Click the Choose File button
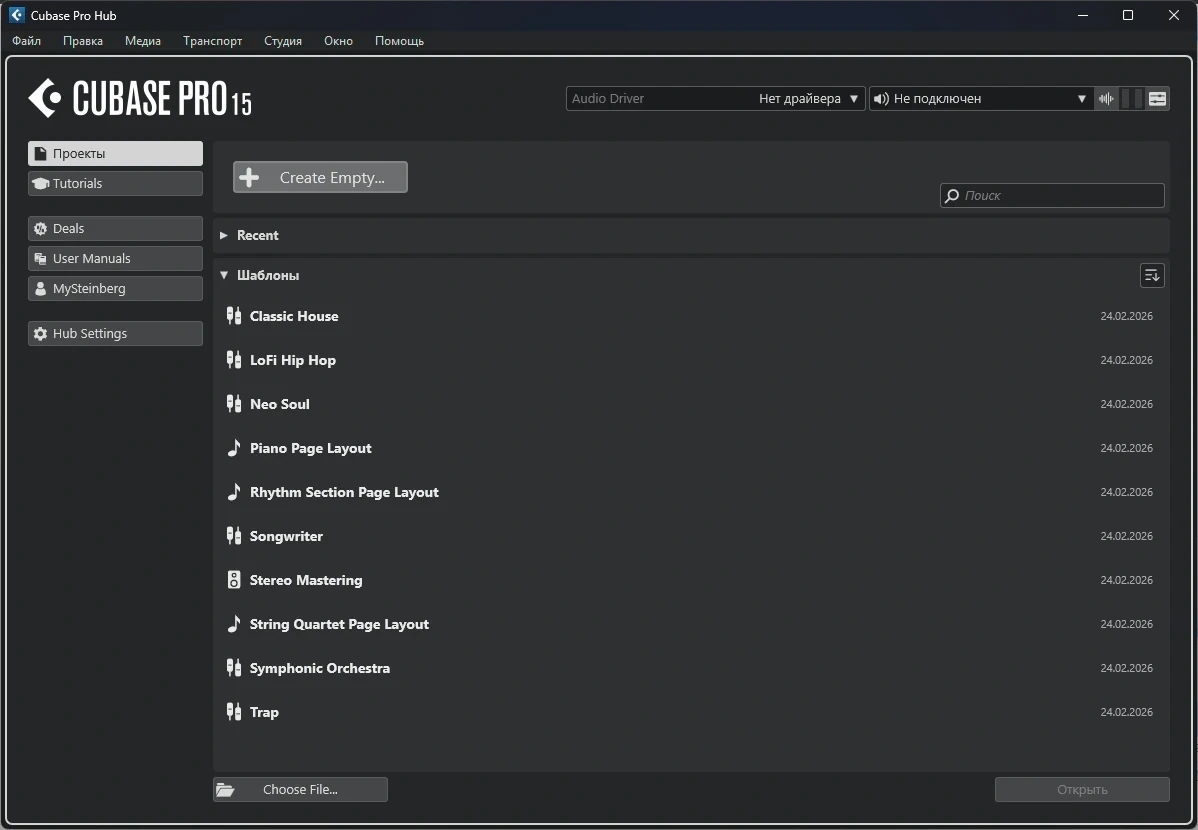1198x830 pixels. tap(300, 789)
